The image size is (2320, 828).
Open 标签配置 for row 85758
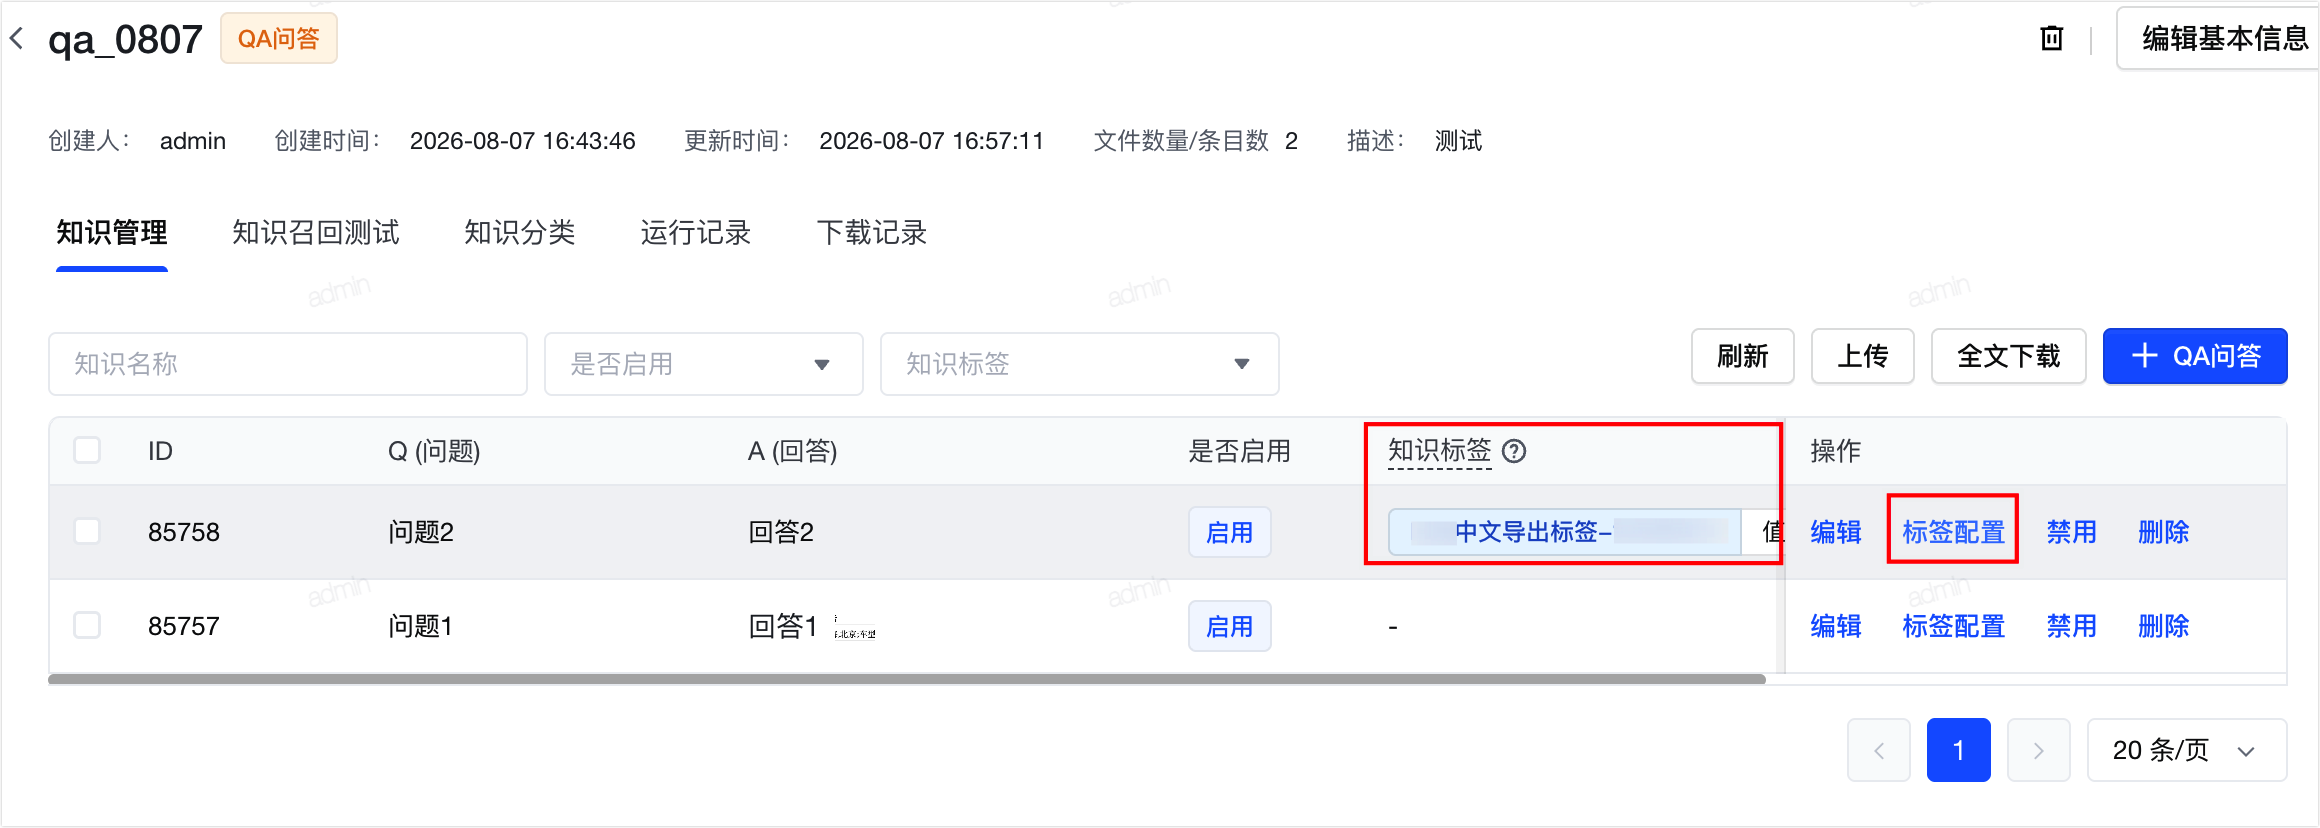coord(1954,532)
